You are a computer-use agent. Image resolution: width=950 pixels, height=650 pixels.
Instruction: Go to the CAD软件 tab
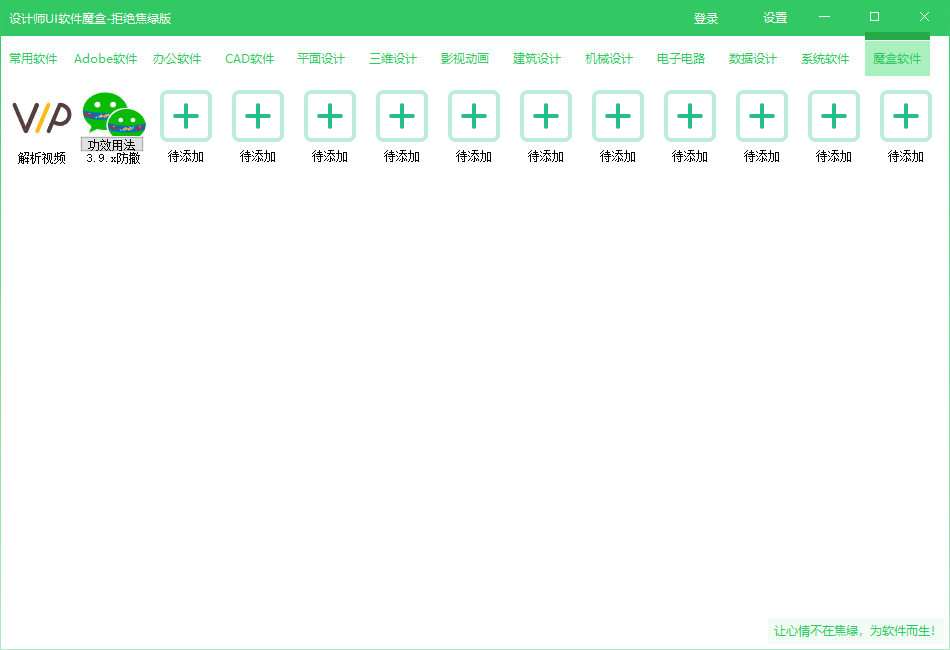click(249, 59)
